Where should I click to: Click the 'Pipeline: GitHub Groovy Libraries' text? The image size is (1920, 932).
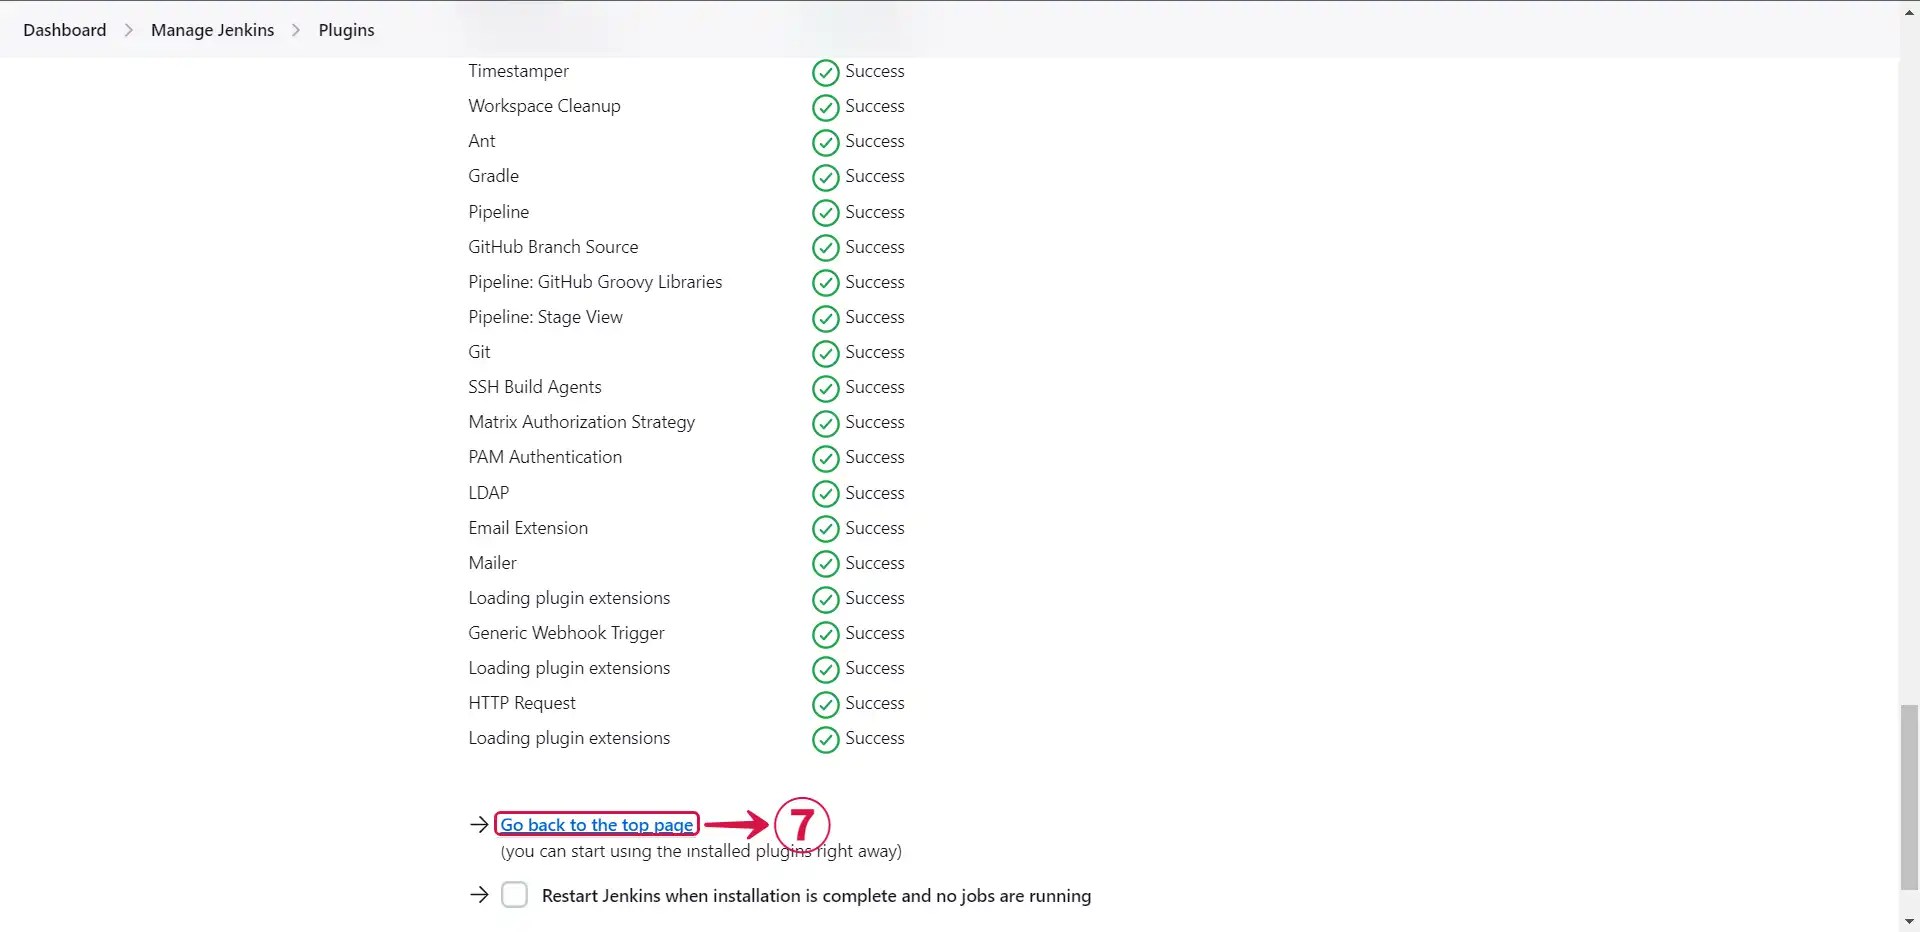tap(595, 282)
